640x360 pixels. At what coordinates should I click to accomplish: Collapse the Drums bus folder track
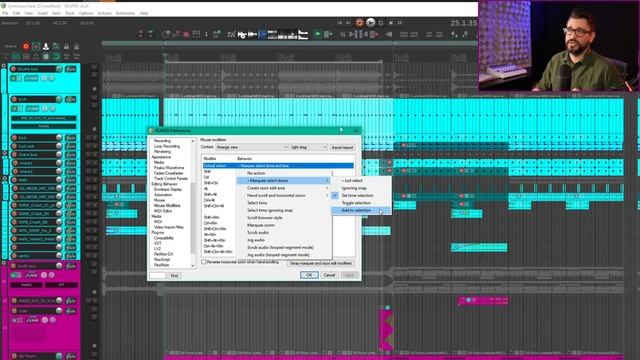(x=4, y=66)
